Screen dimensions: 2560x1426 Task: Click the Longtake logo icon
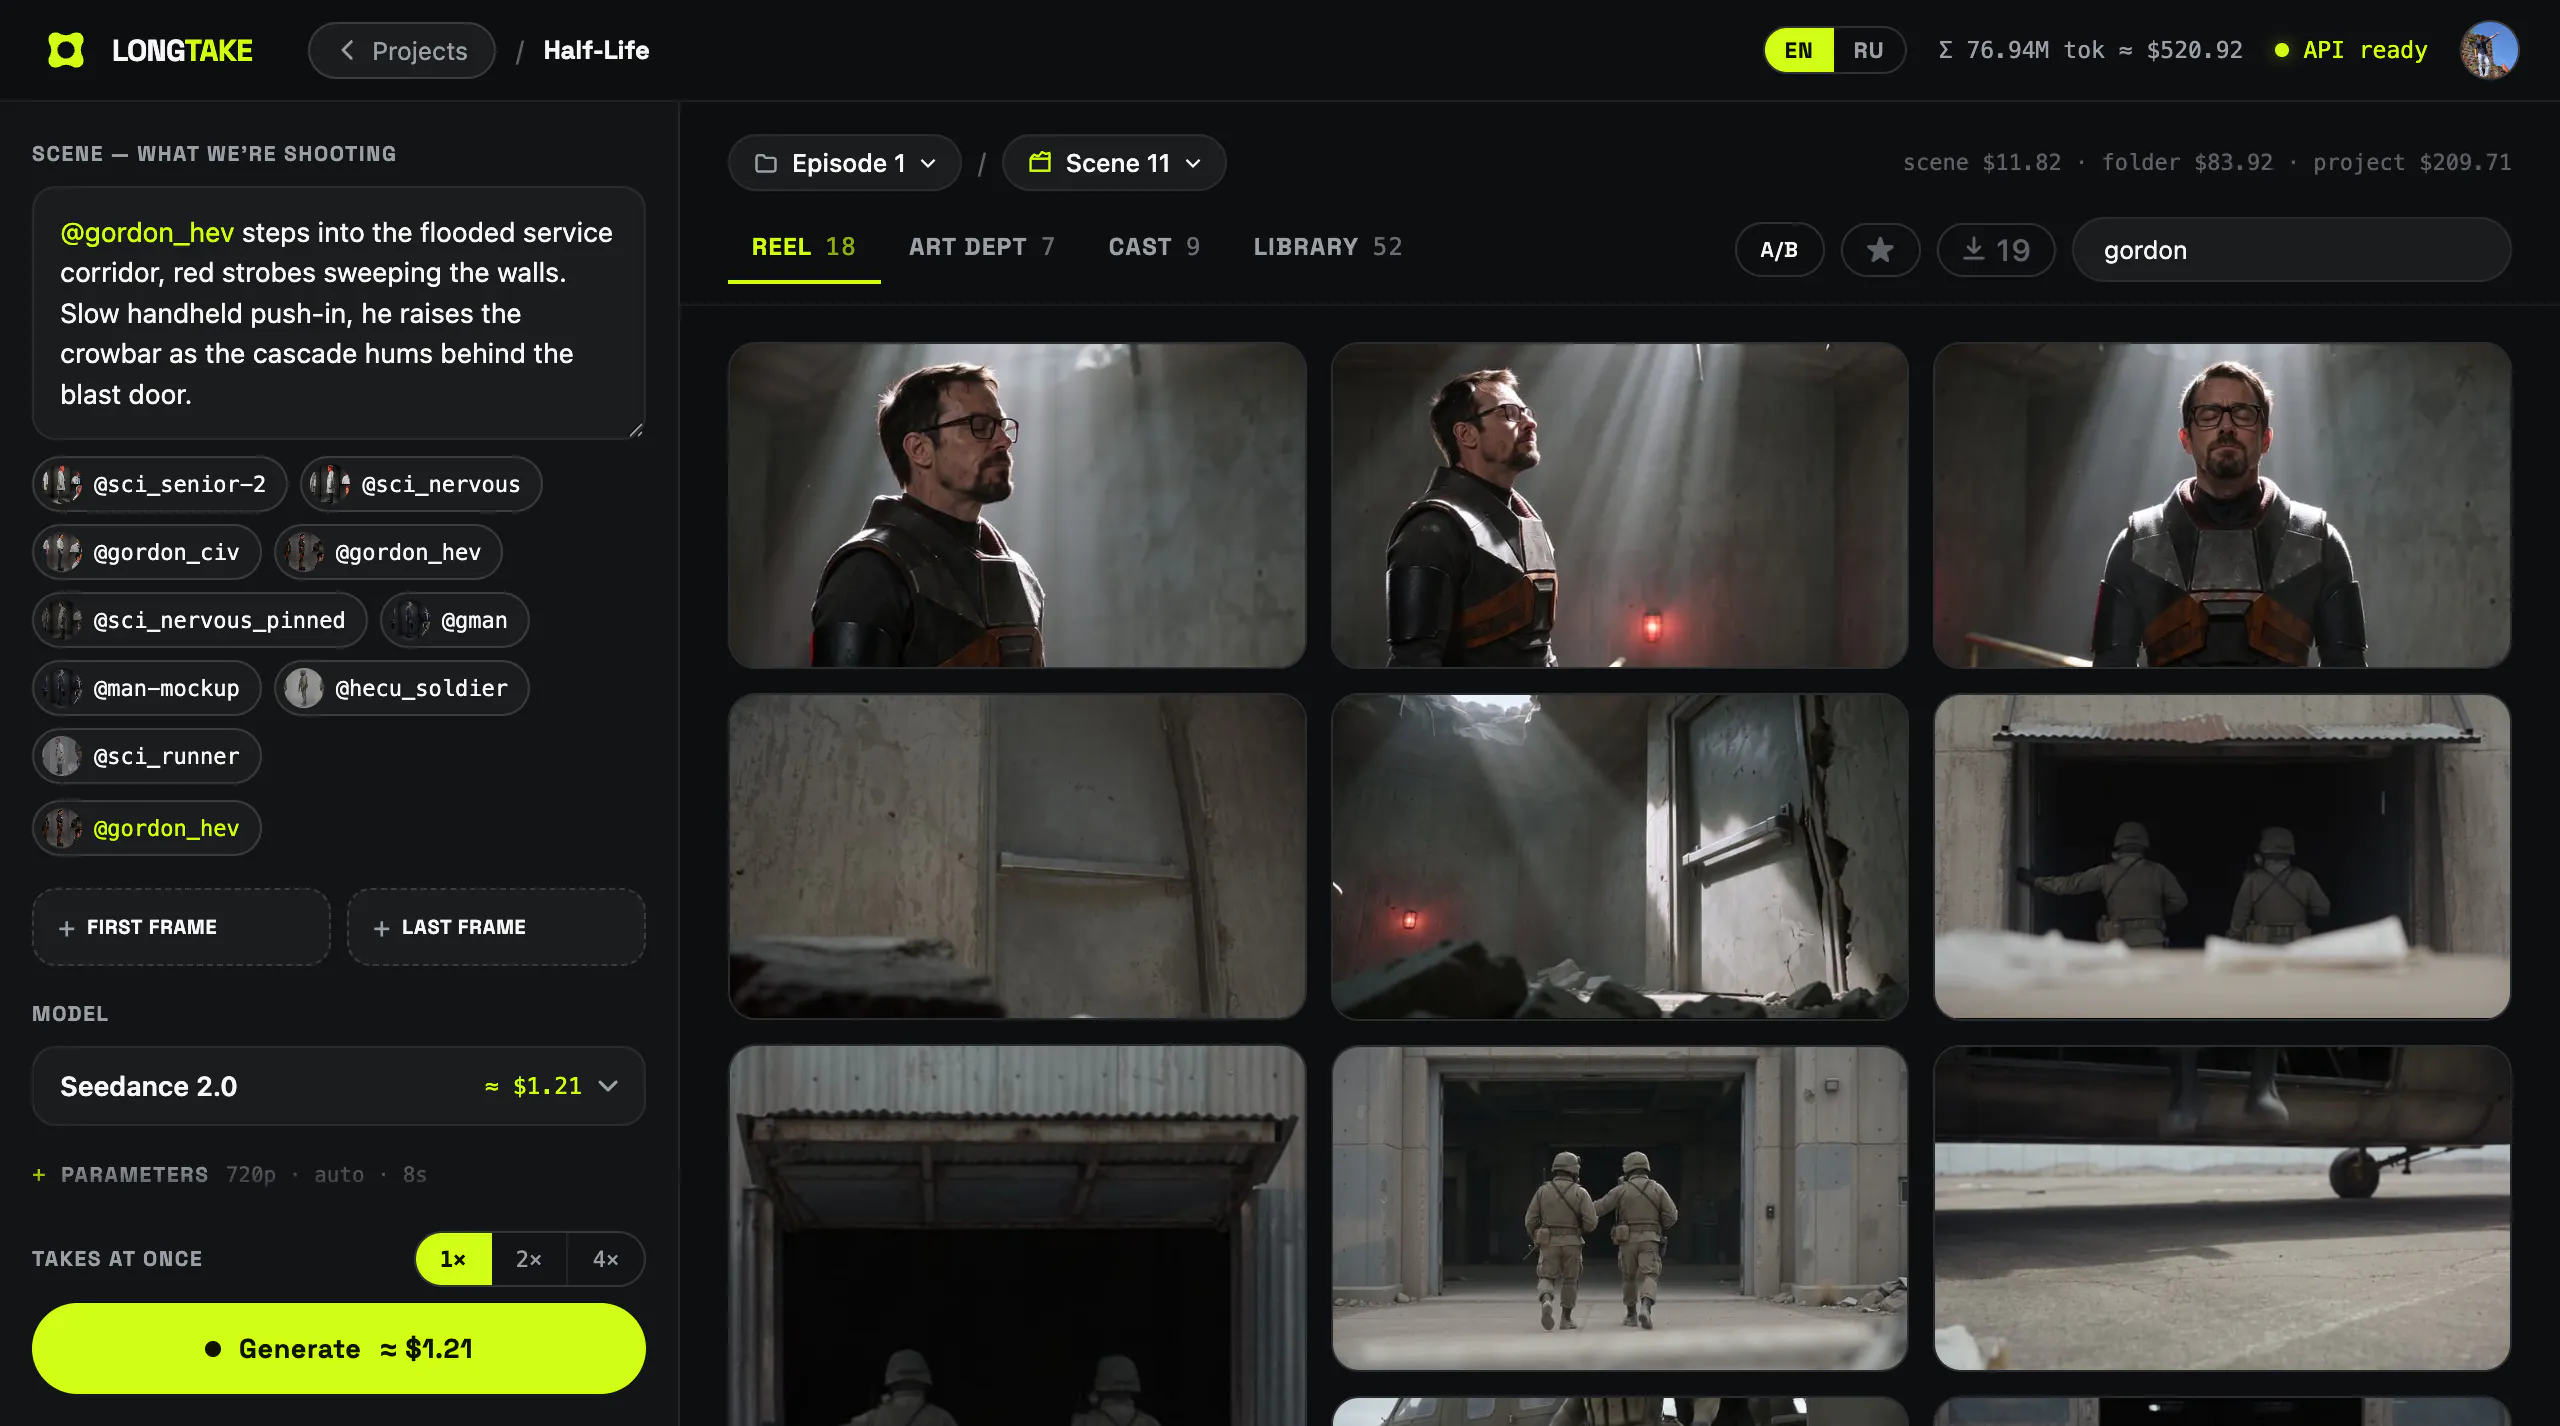click(x=66, y=50)
